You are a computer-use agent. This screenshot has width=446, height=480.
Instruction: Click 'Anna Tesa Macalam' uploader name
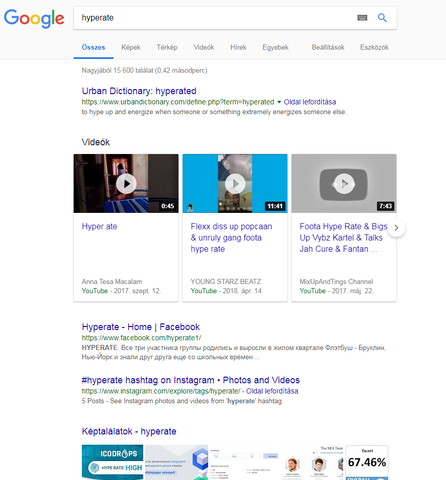(x=112, y=282)
